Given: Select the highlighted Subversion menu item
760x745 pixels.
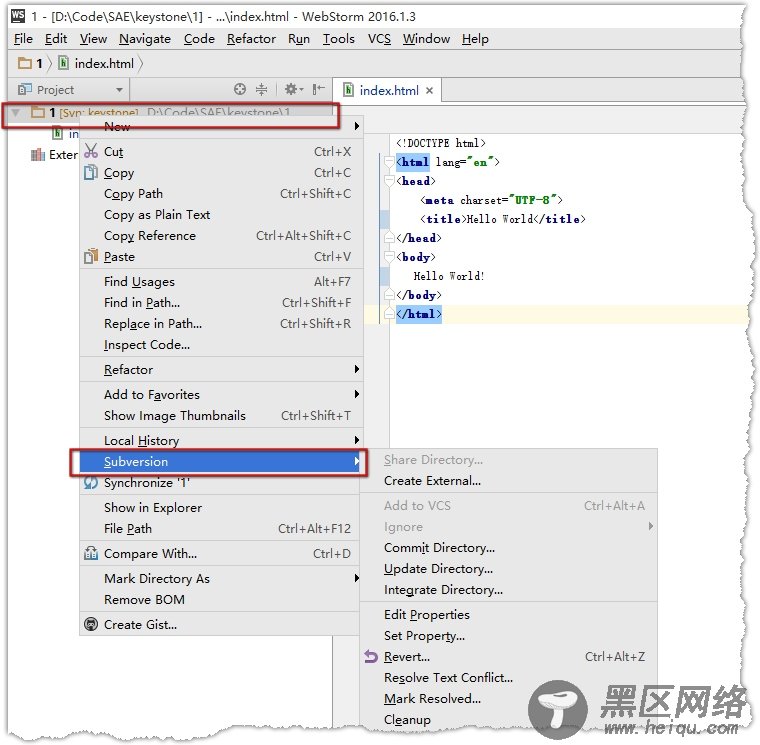Looking at the screenshot, I should coord(222,461).
